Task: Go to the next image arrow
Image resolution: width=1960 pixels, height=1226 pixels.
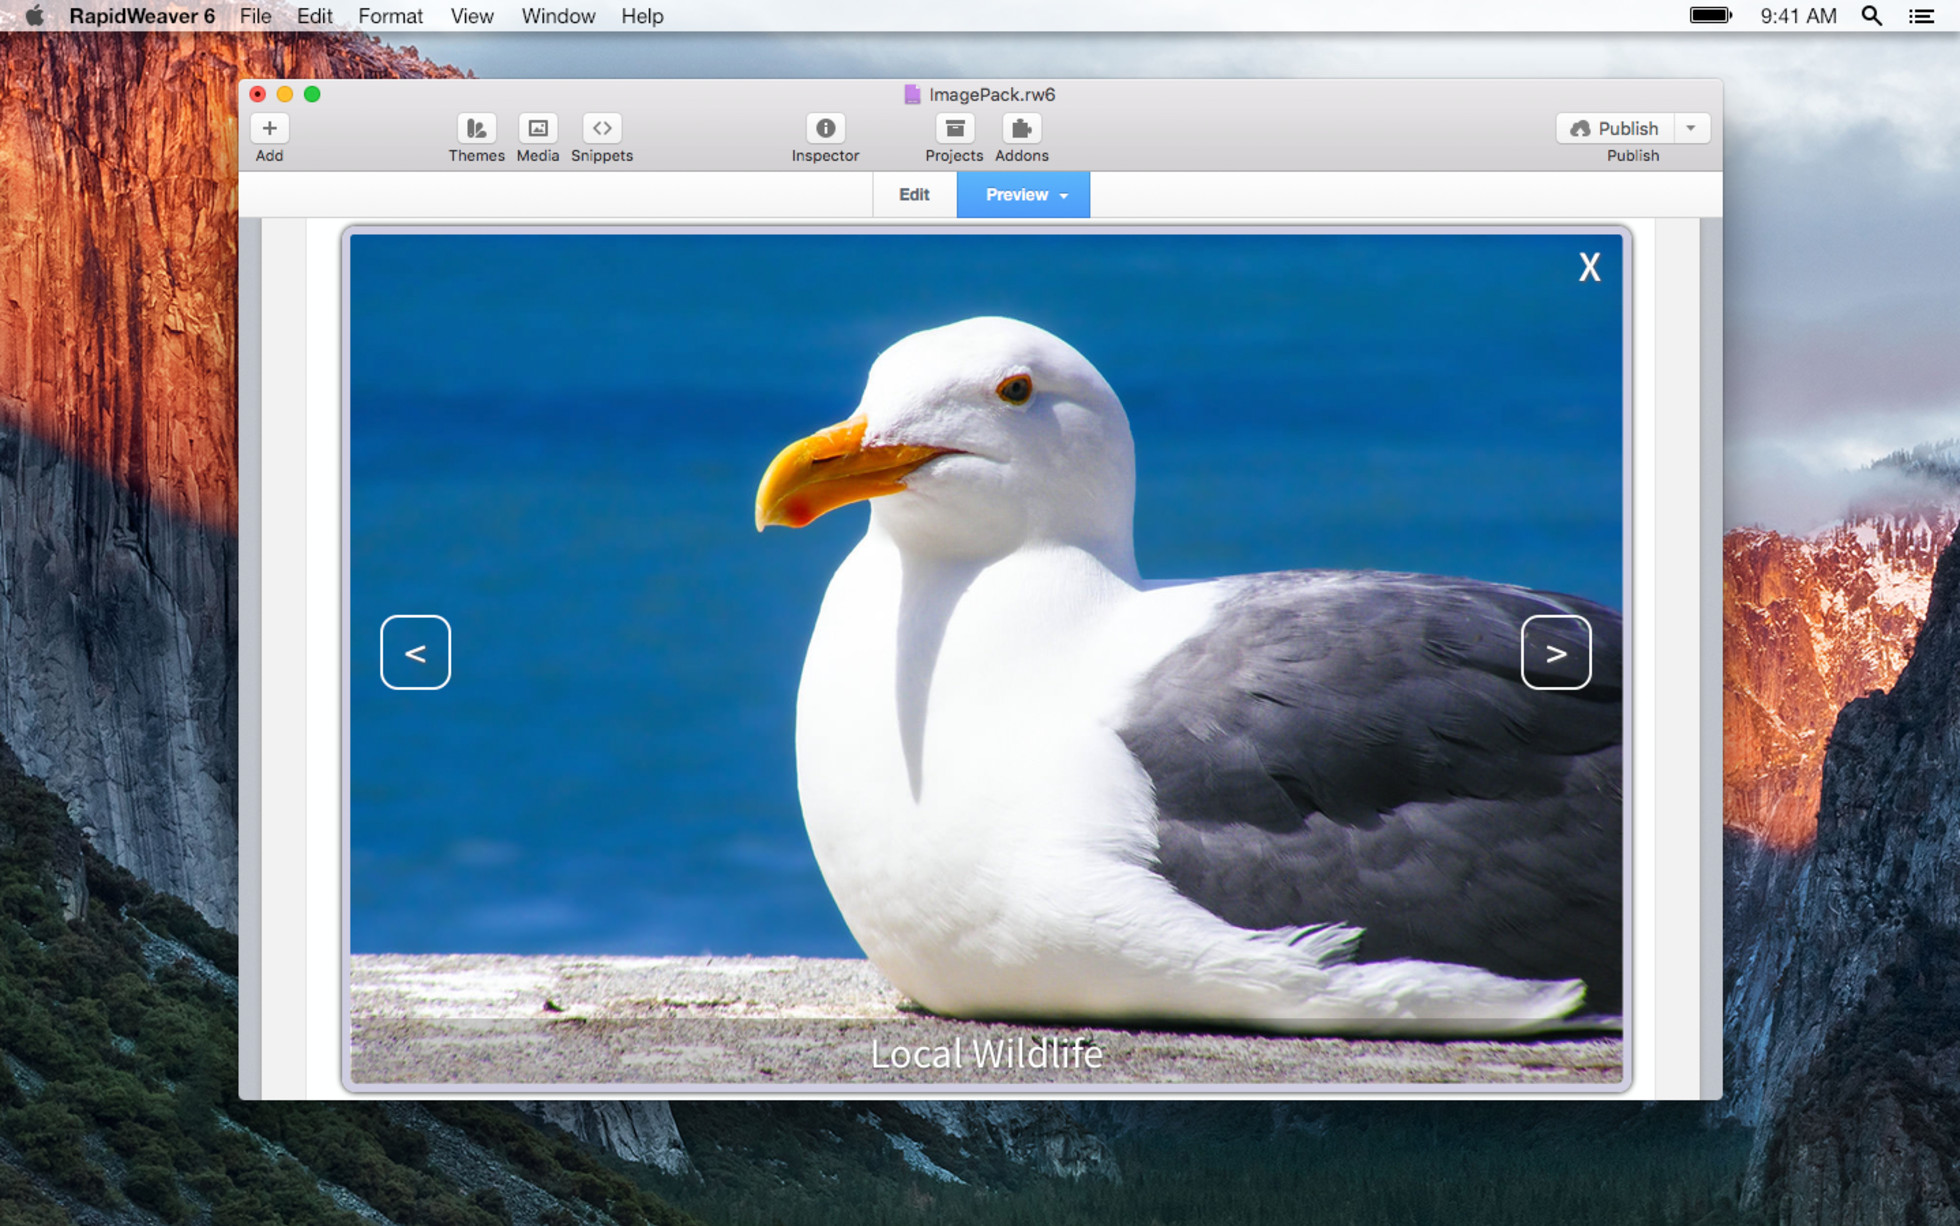Action: coord(1556,653)
